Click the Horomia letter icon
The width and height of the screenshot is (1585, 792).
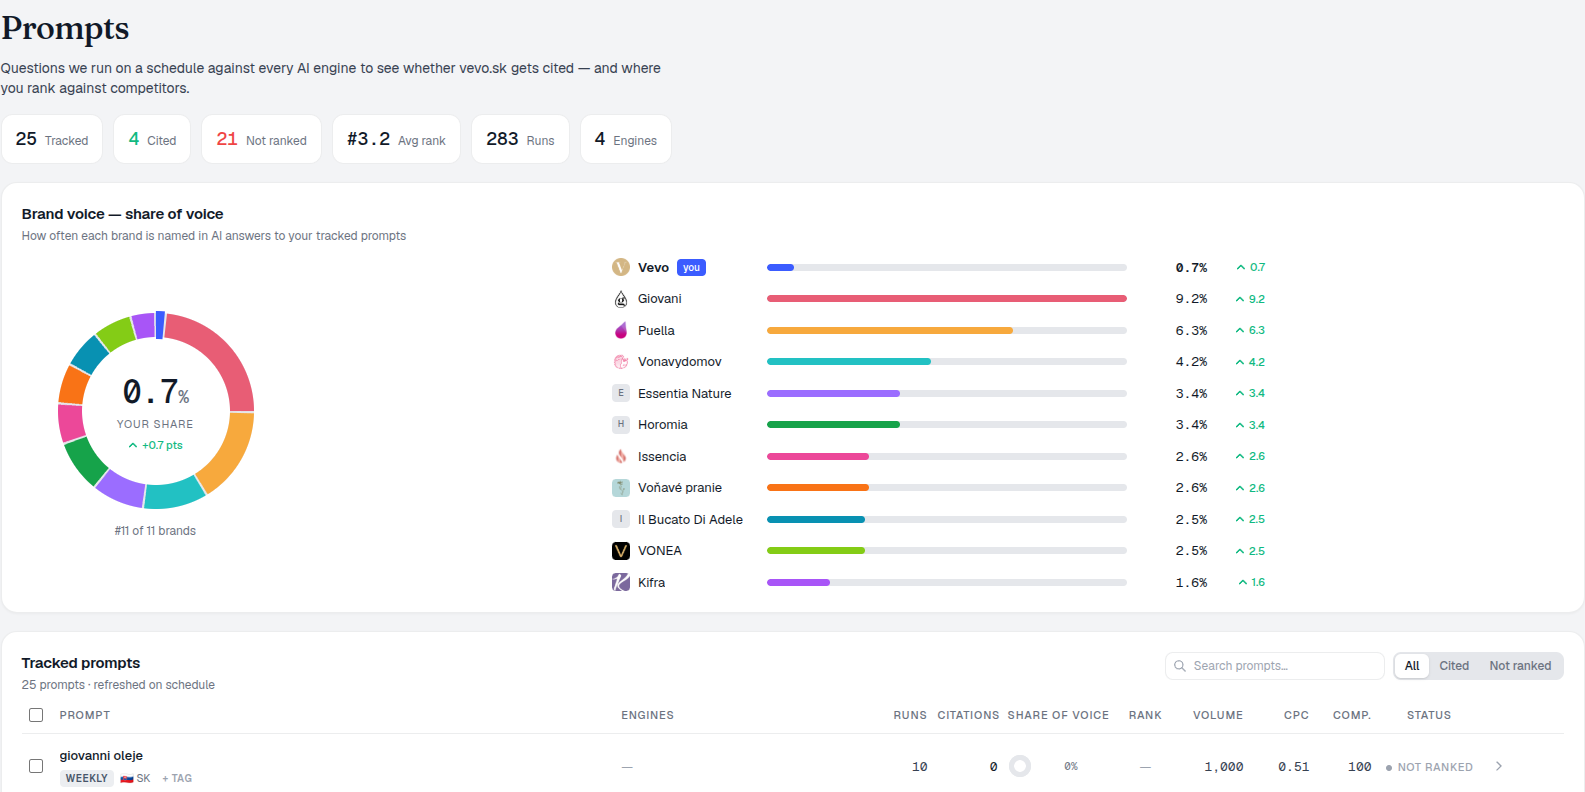click(x=621, y=425)
